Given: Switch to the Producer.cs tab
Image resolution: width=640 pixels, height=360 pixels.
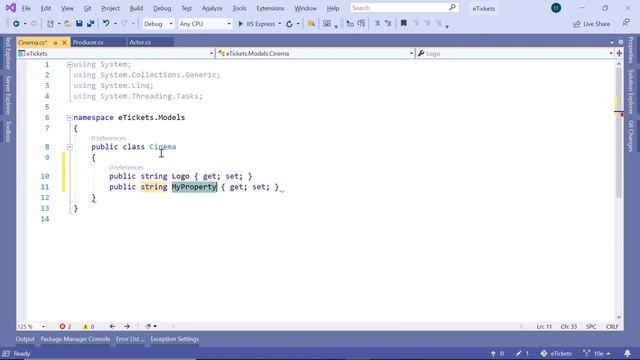Looking at the screenshot, I should [98, 42].
